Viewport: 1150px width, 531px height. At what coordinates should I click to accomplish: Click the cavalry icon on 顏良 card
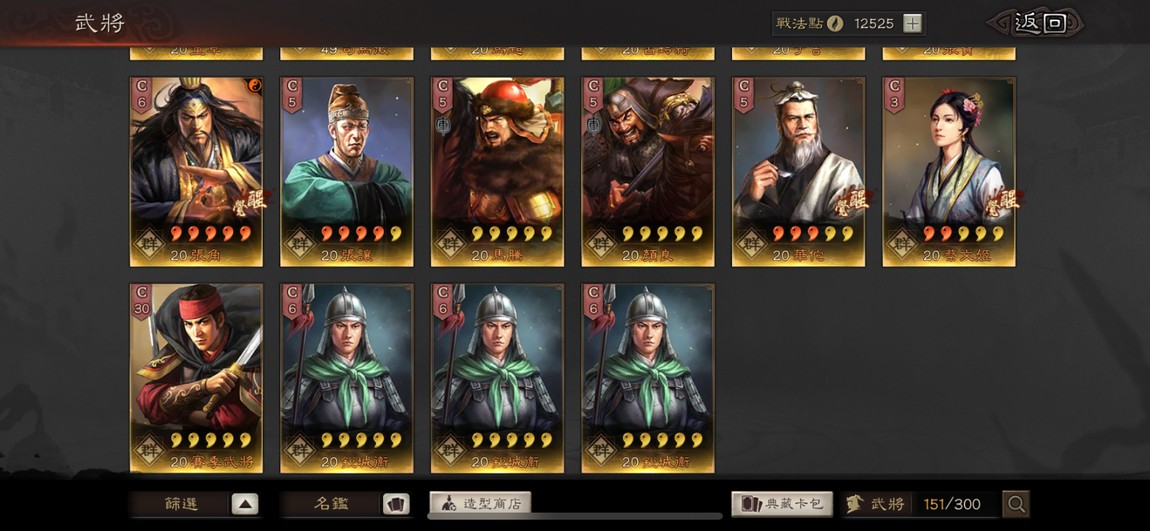point(595,125)
